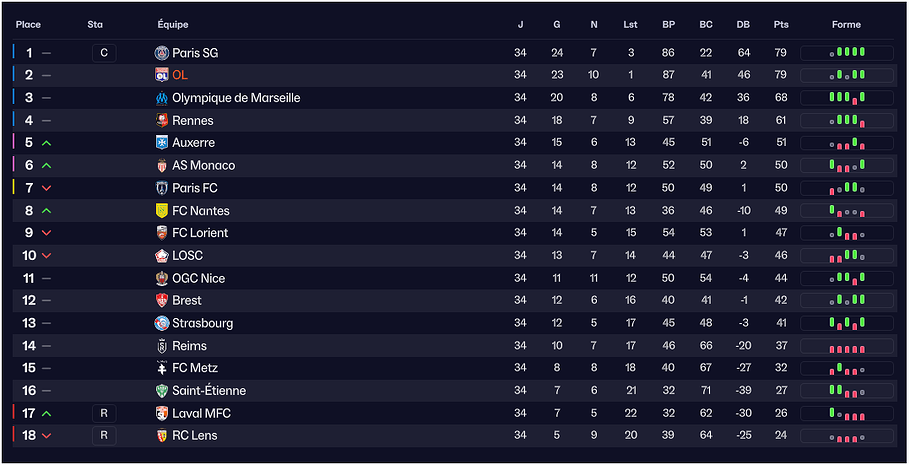
Task: Click the champion C status badge
Action: click(104, 53)
